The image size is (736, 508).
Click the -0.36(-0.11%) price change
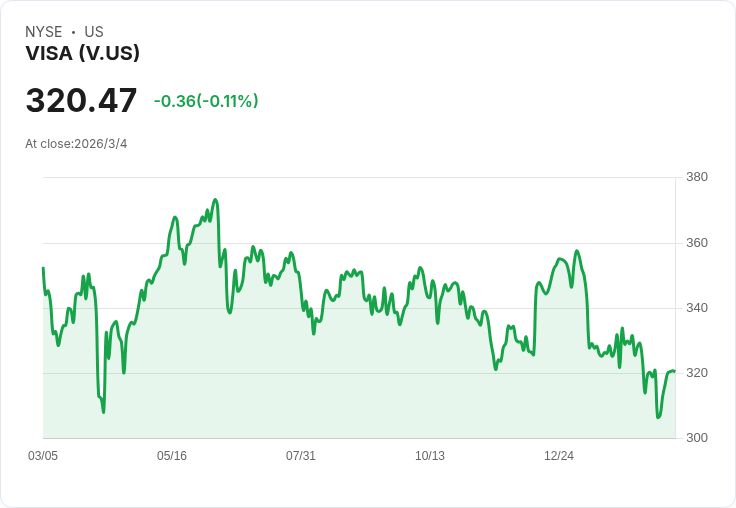point(206,101)
